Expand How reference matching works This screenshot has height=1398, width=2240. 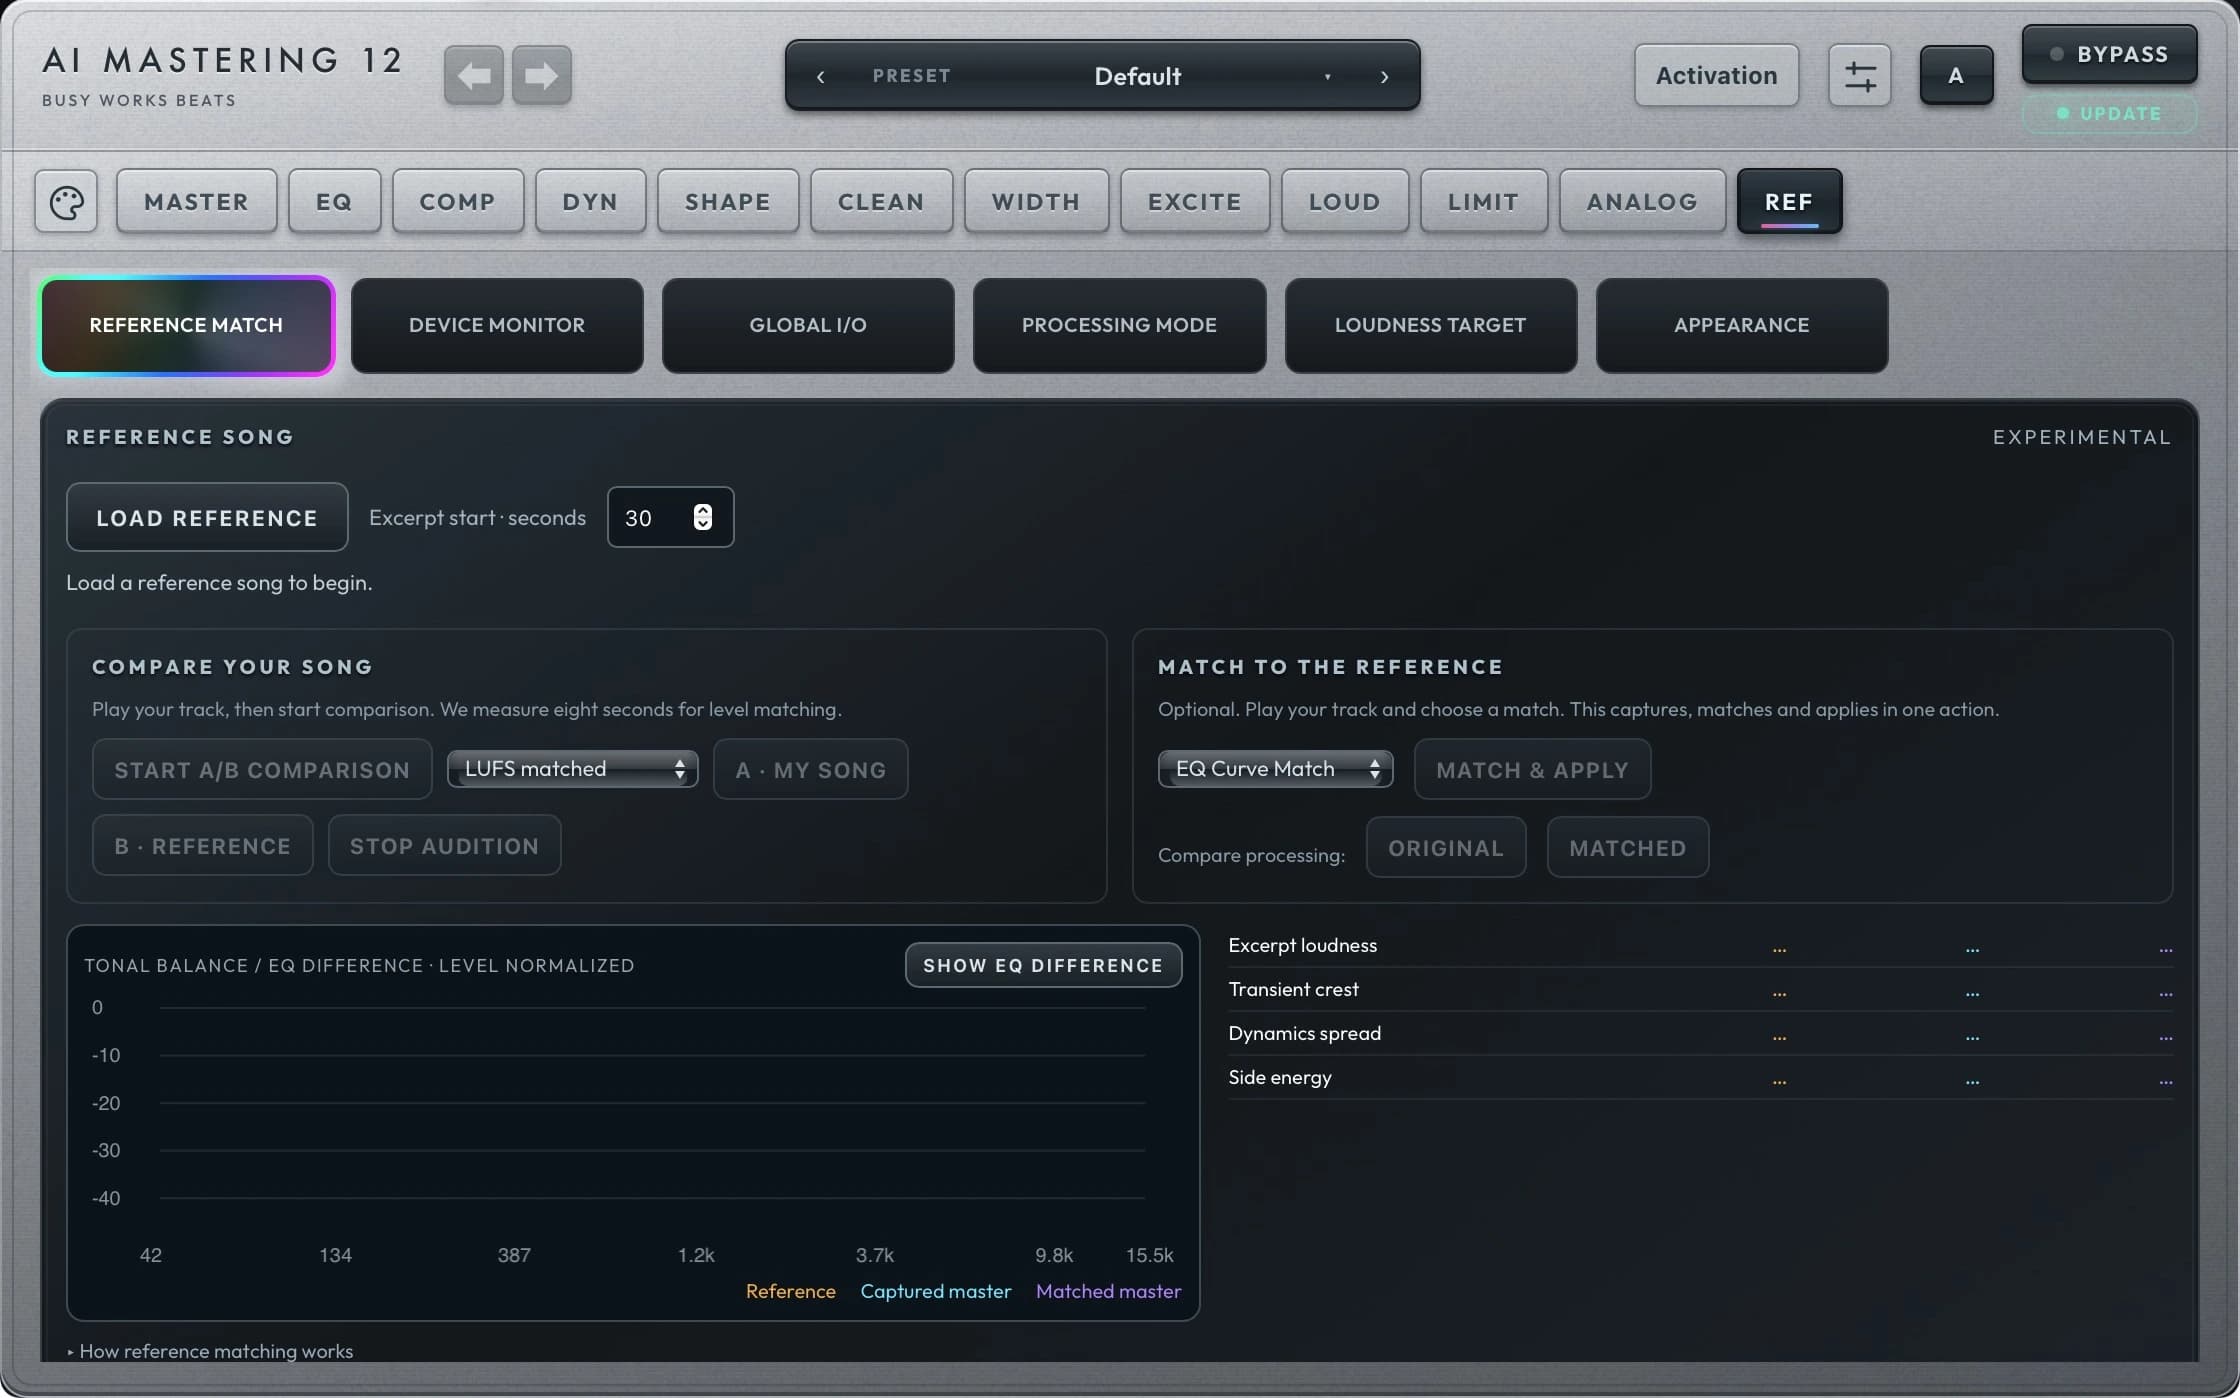pos(210,1351)
